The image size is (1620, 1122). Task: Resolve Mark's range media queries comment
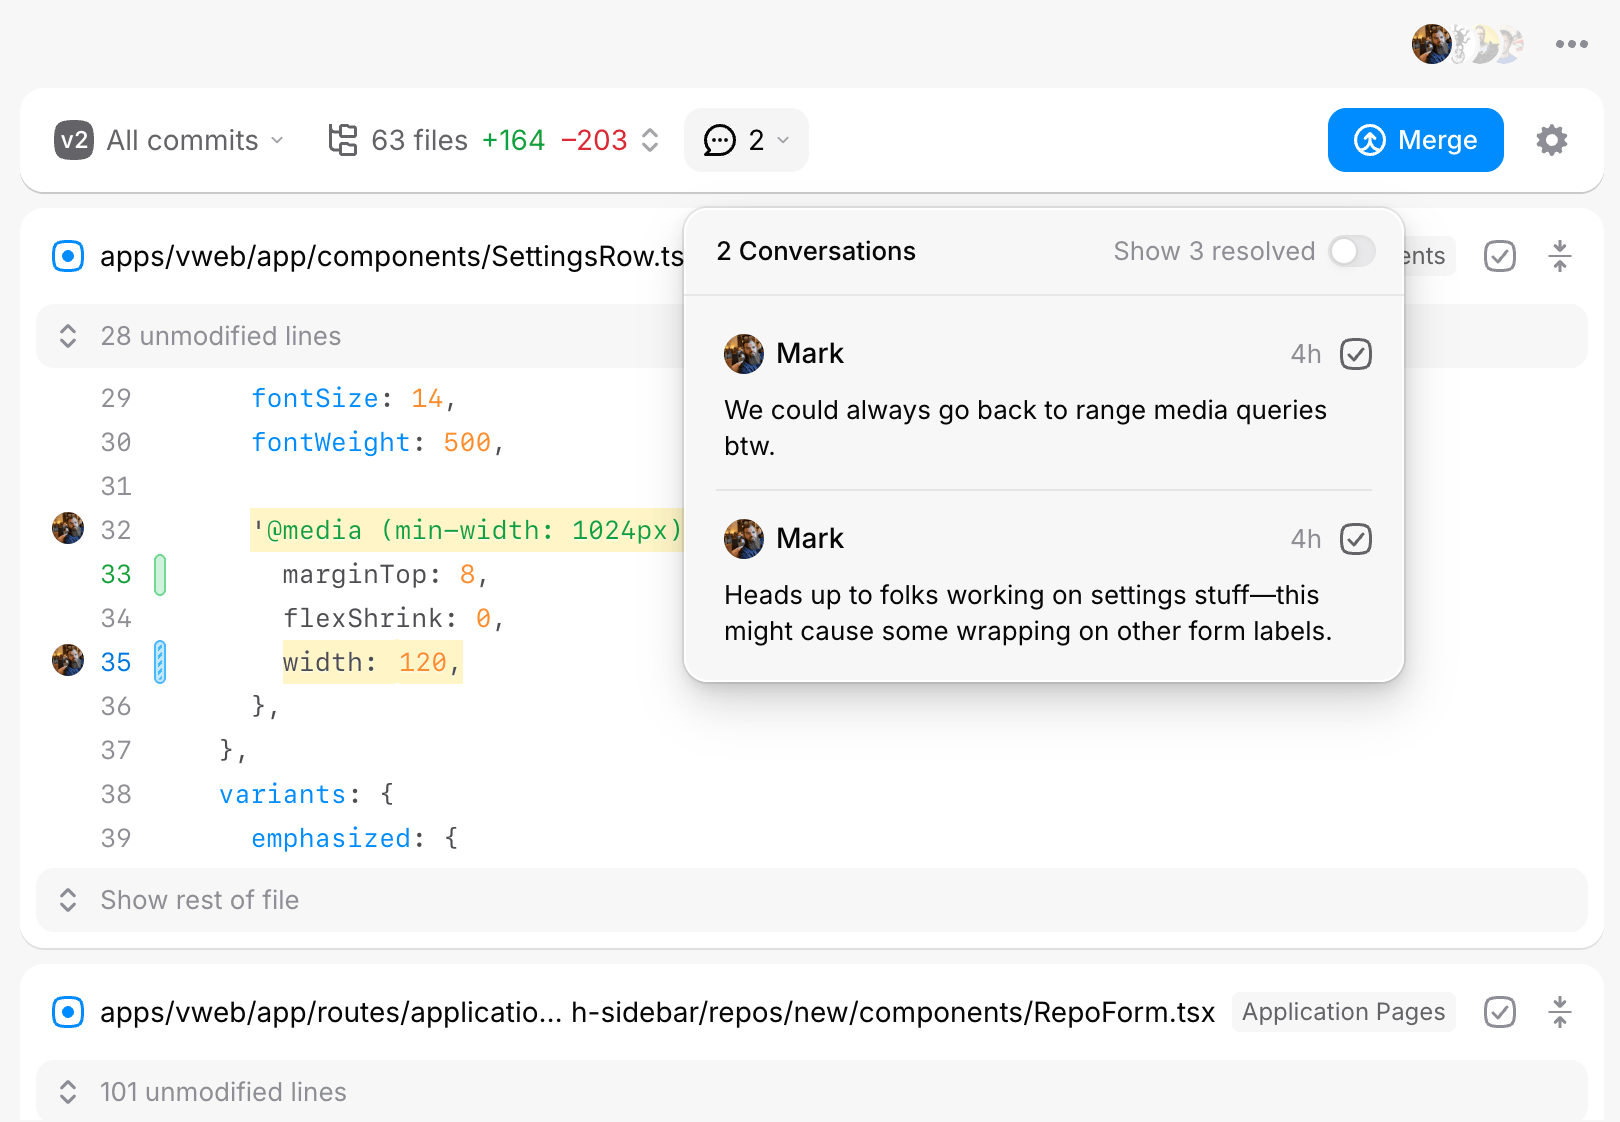pos(1355,354)
